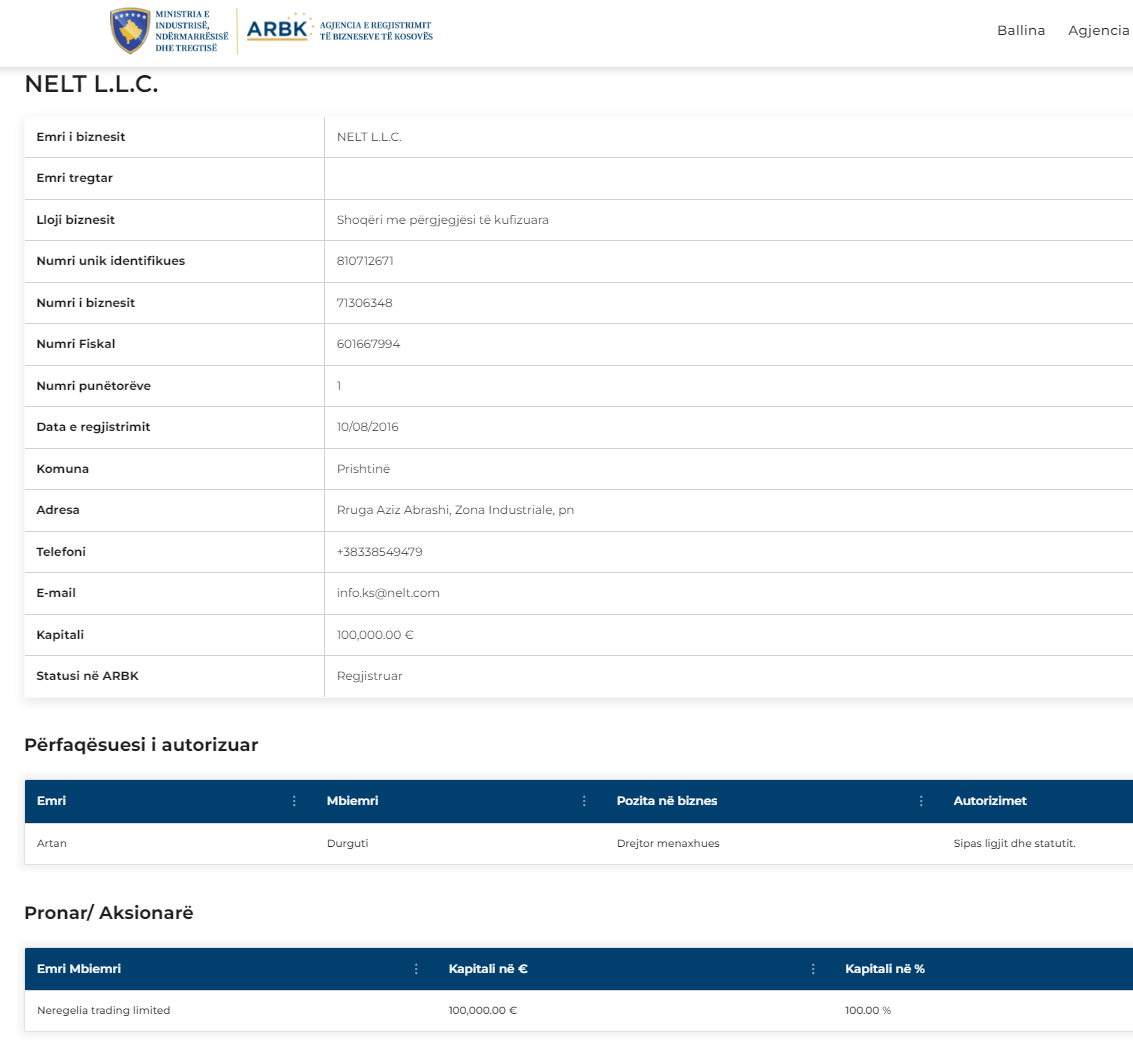Select Kapitali value 100,000.00 € in details
1133x1041 pixels.
375,636
